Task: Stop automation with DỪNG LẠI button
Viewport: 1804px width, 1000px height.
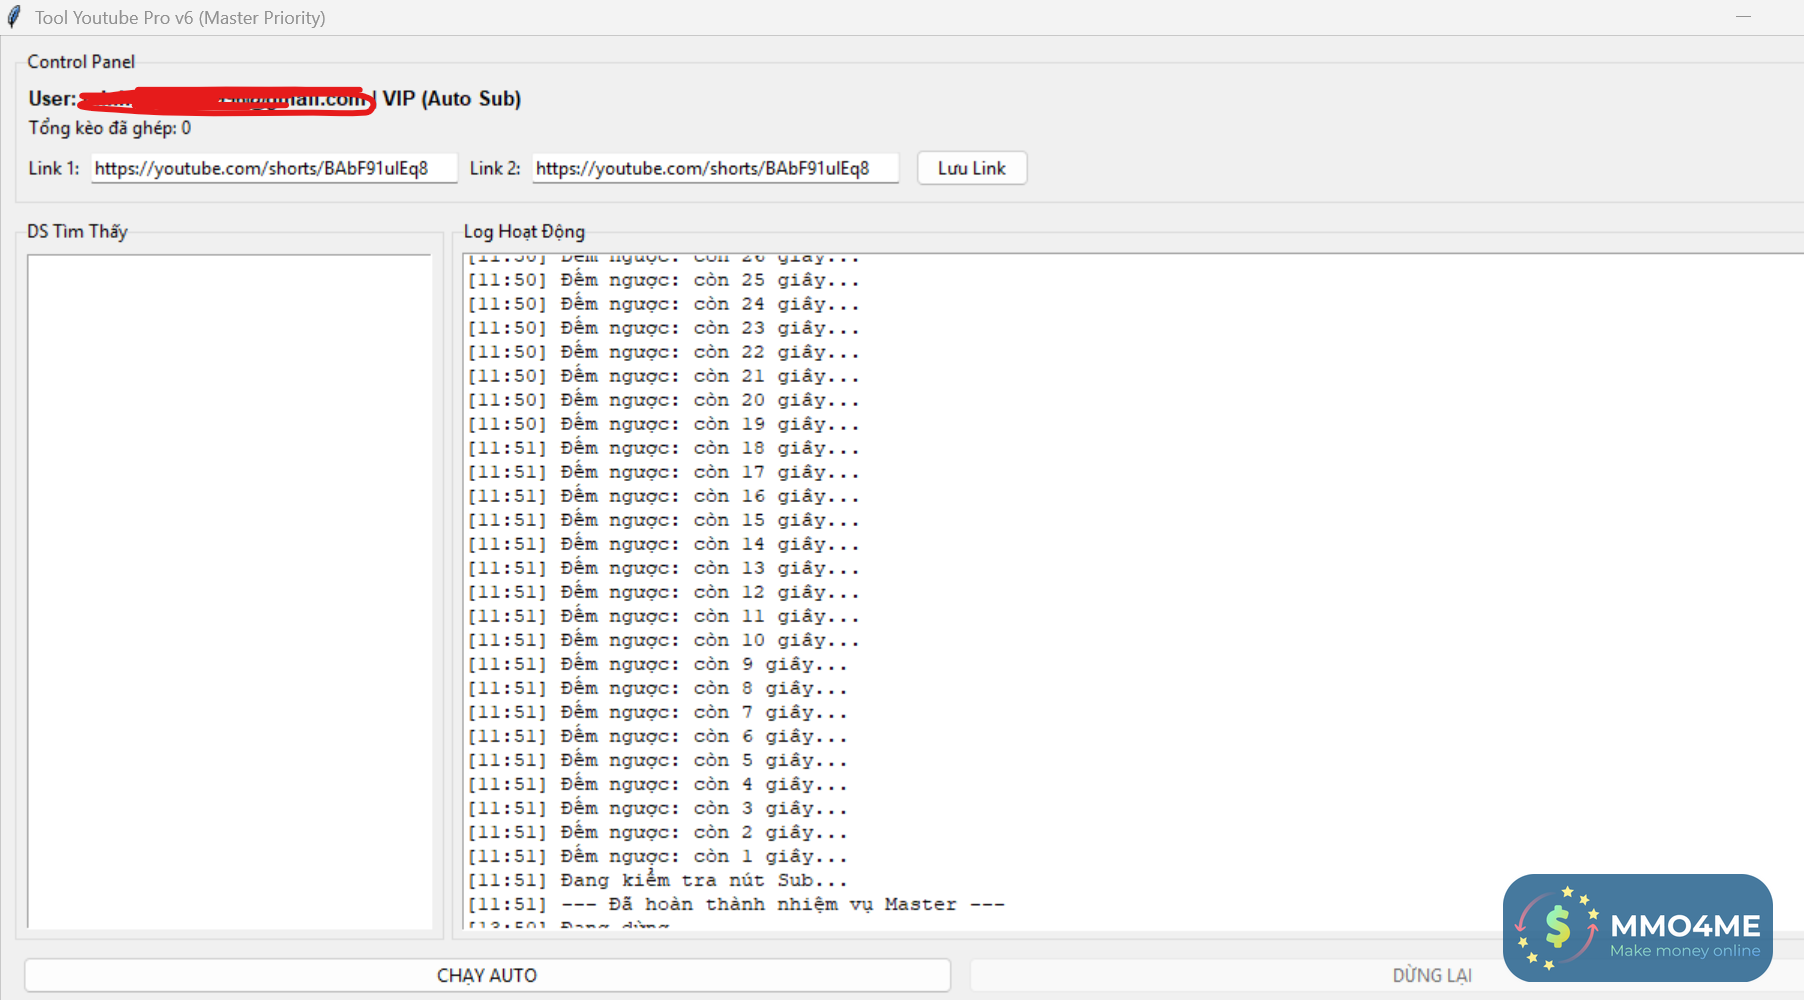Action: click(1432, 975)
